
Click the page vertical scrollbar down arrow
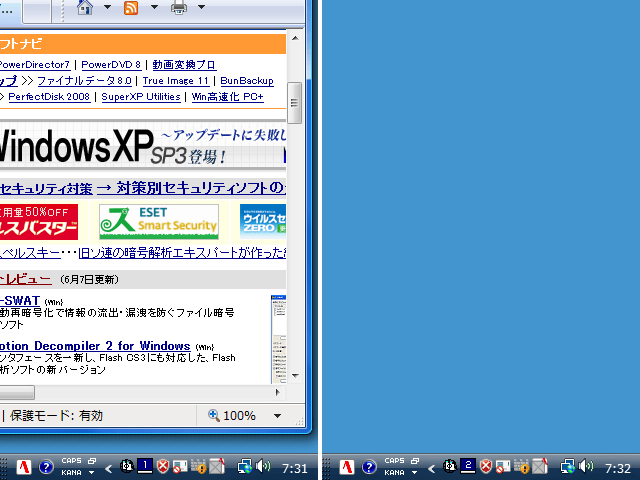(296, 376)
